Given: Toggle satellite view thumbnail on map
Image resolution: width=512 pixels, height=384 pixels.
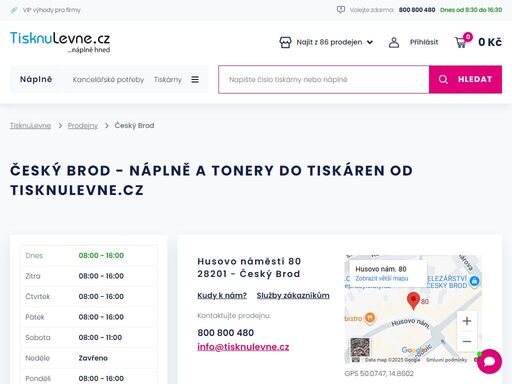Looking at the screenshot, I should [360, 347].
